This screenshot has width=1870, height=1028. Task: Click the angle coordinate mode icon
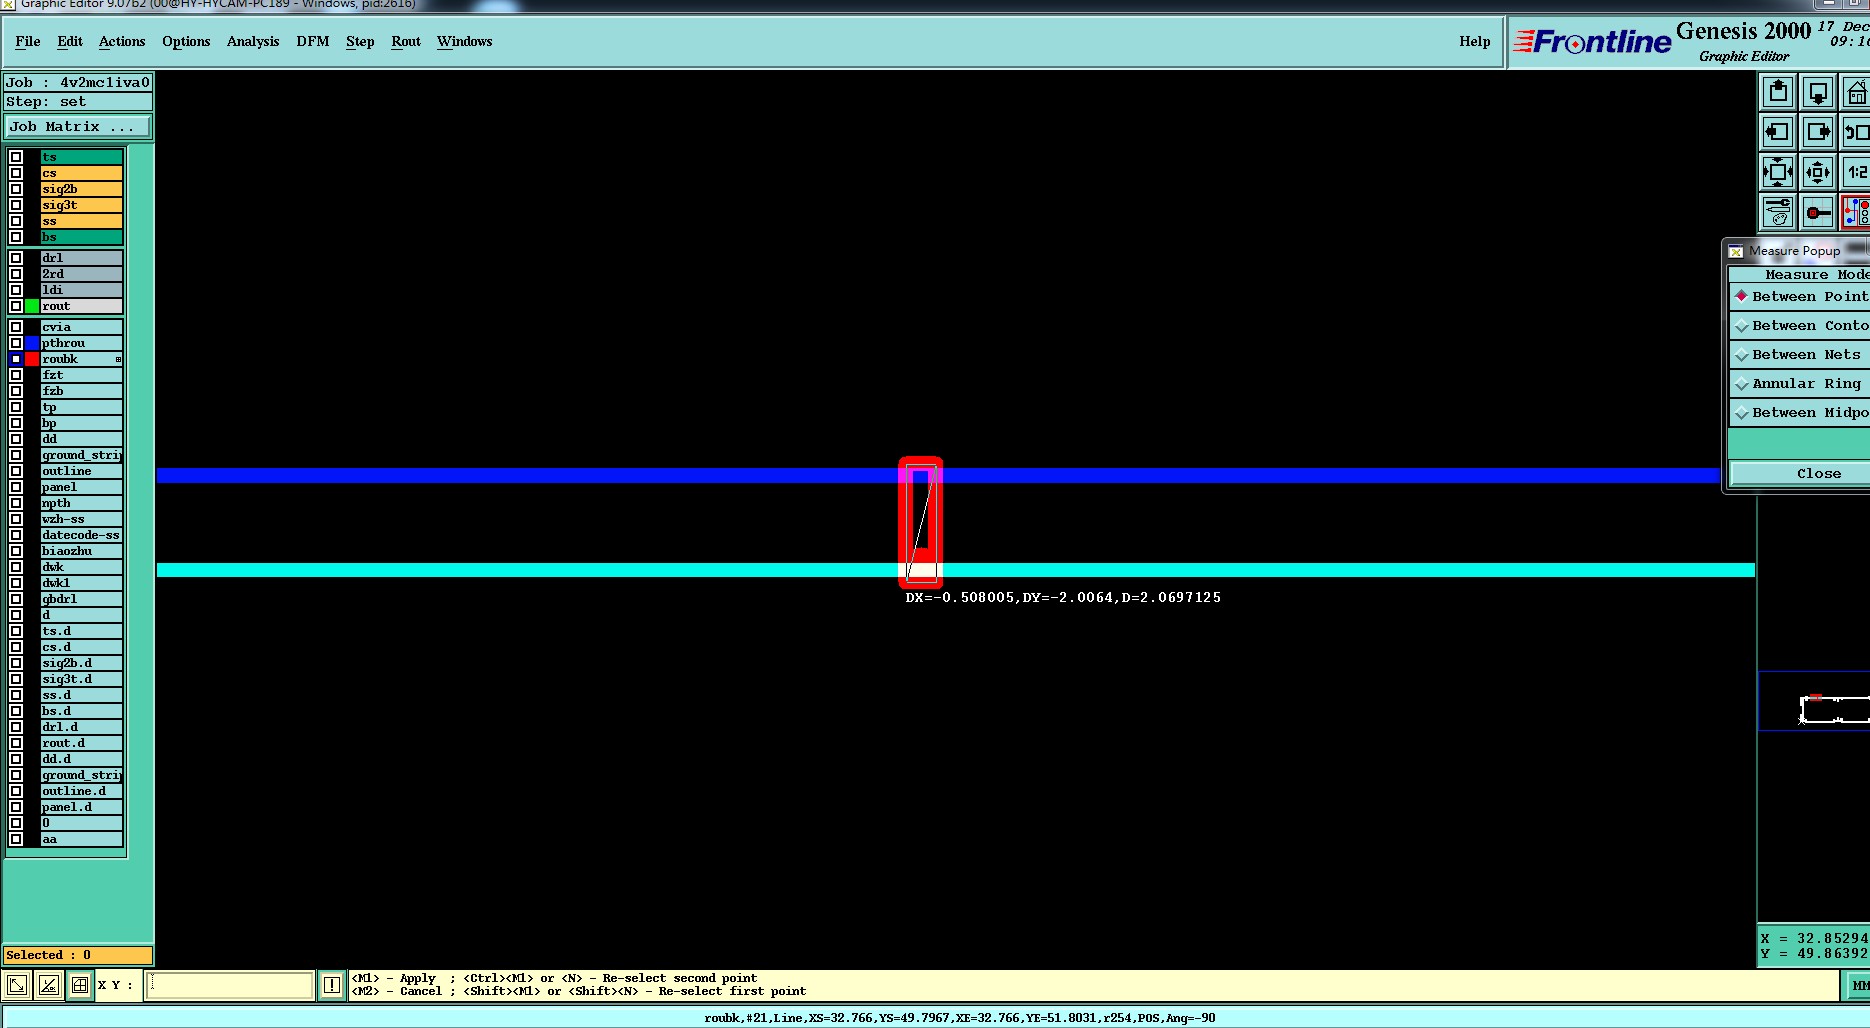(48, 985)
